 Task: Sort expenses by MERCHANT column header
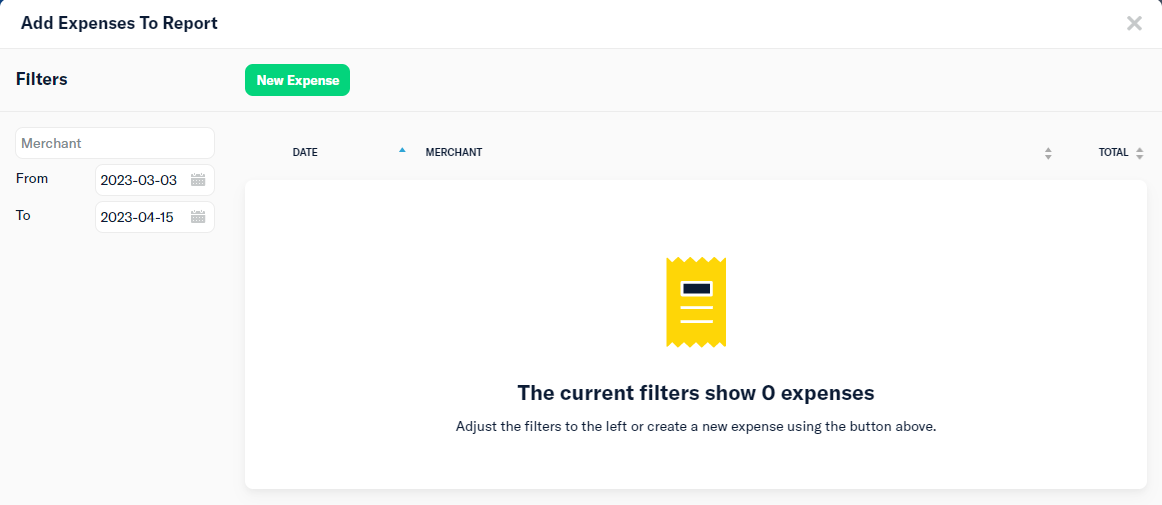pos(454,153)
